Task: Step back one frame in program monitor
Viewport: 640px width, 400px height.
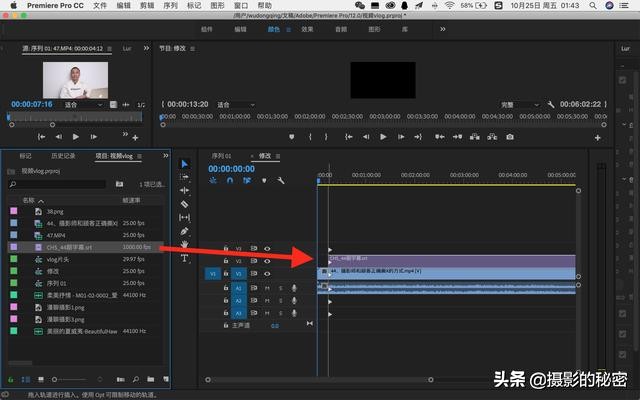Action: point(366,137)
